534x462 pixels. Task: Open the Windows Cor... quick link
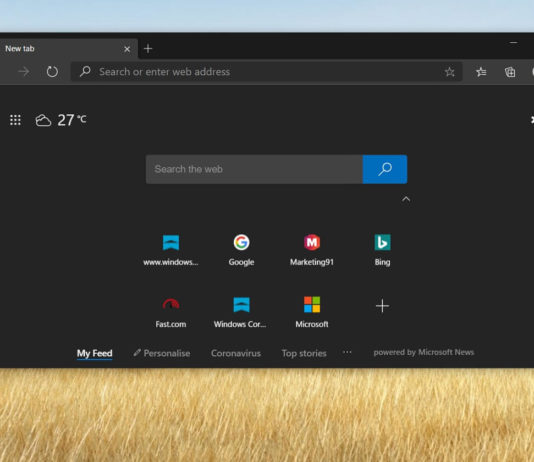(x=240, y=312)
